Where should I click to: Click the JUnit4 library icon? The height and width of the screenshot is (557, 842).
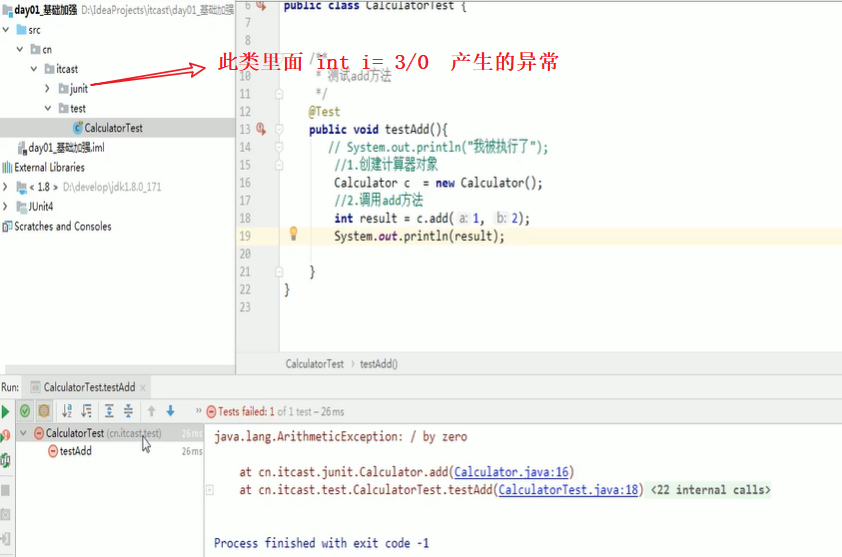pyautogui.click(x=21, y=207)
